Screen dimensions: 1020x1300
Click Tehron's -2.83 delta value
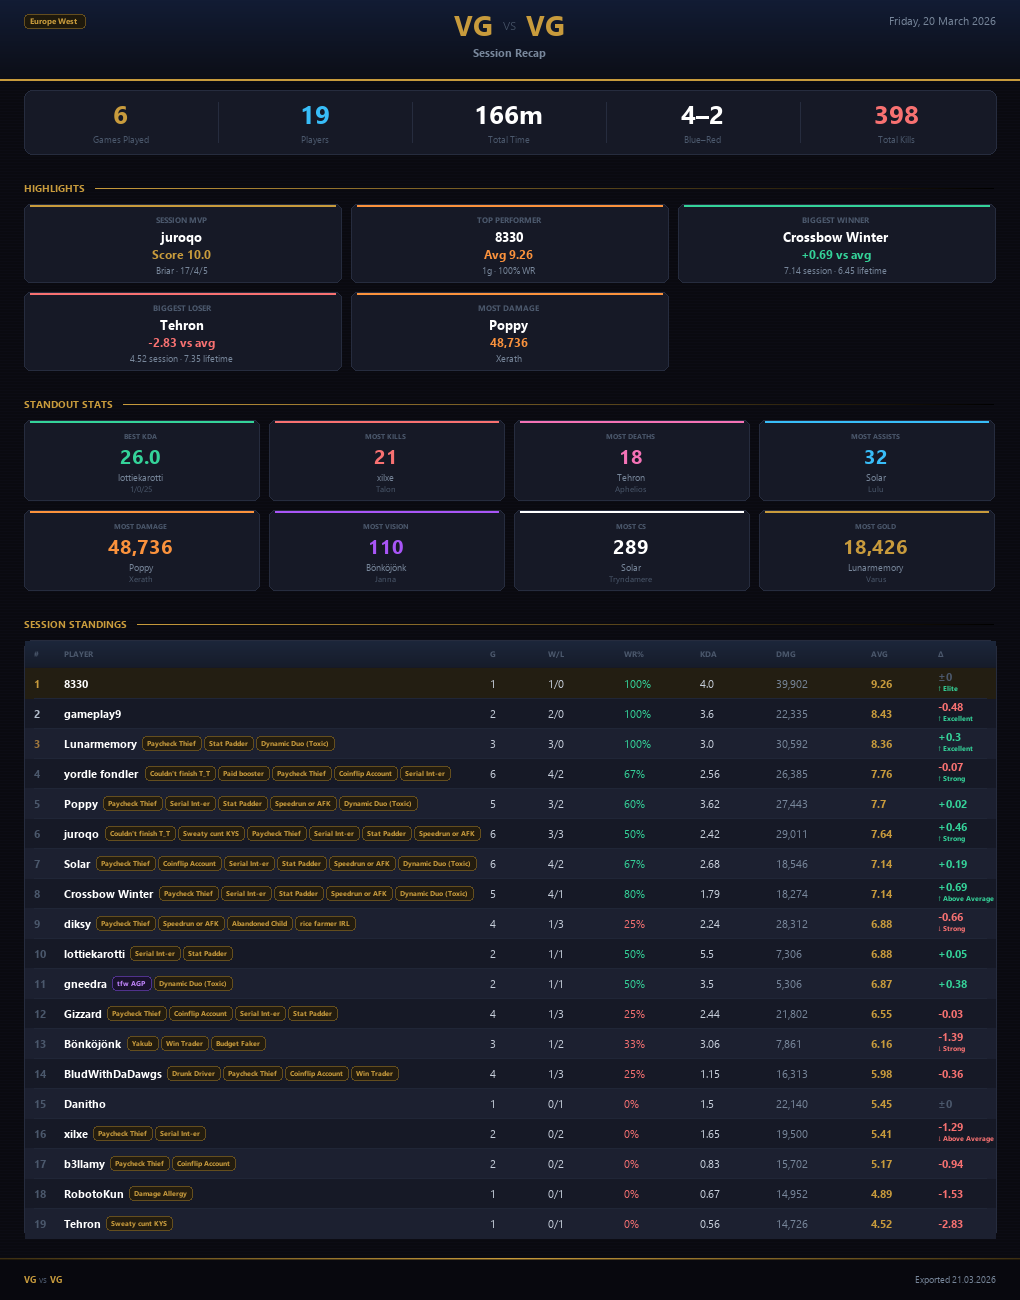(950, 1224)
